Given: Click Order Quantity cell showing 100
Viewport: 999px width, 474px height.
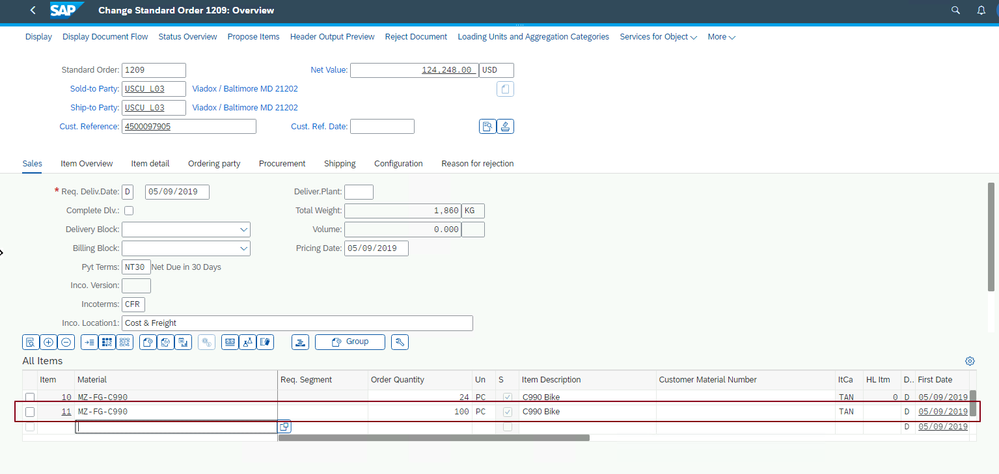Looking at the screenshot, I should 420,412.
